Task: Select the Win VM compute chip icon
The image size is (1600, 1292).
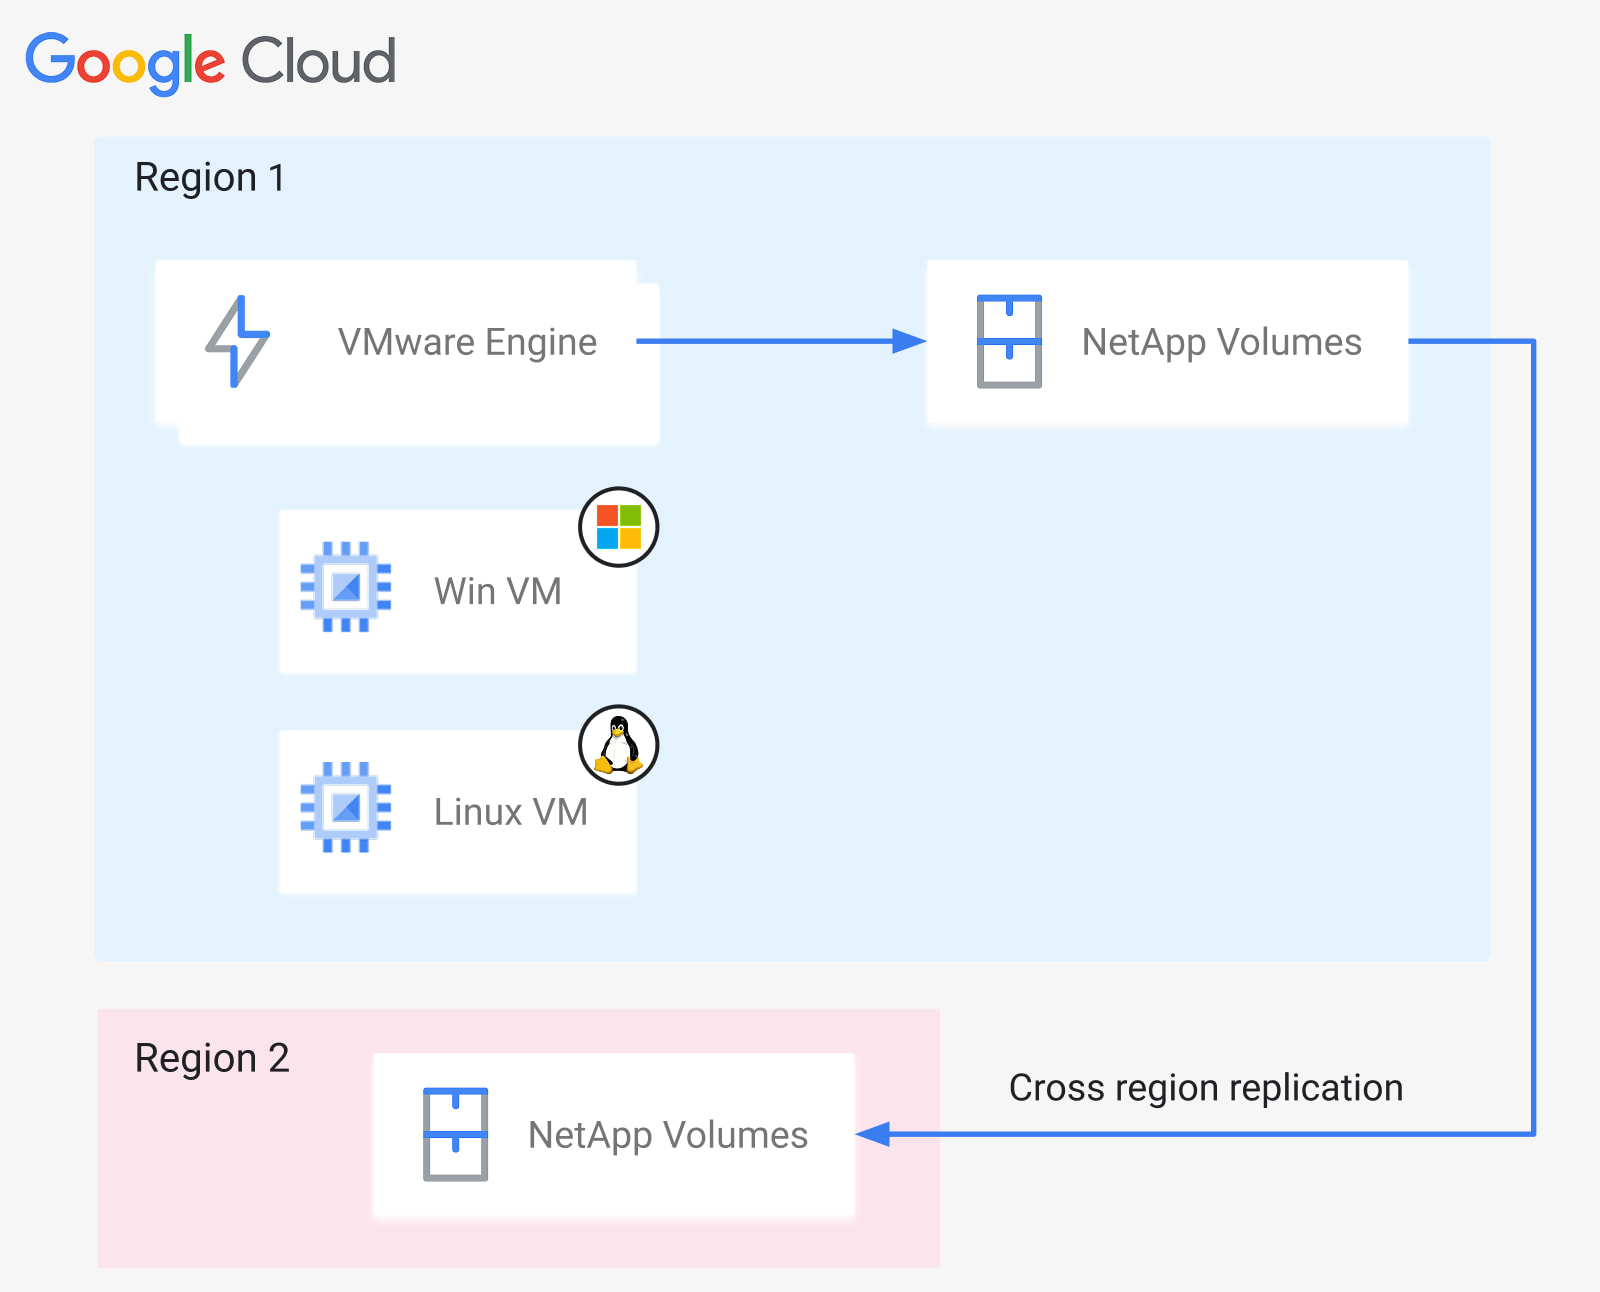Action: pos(346,587)
